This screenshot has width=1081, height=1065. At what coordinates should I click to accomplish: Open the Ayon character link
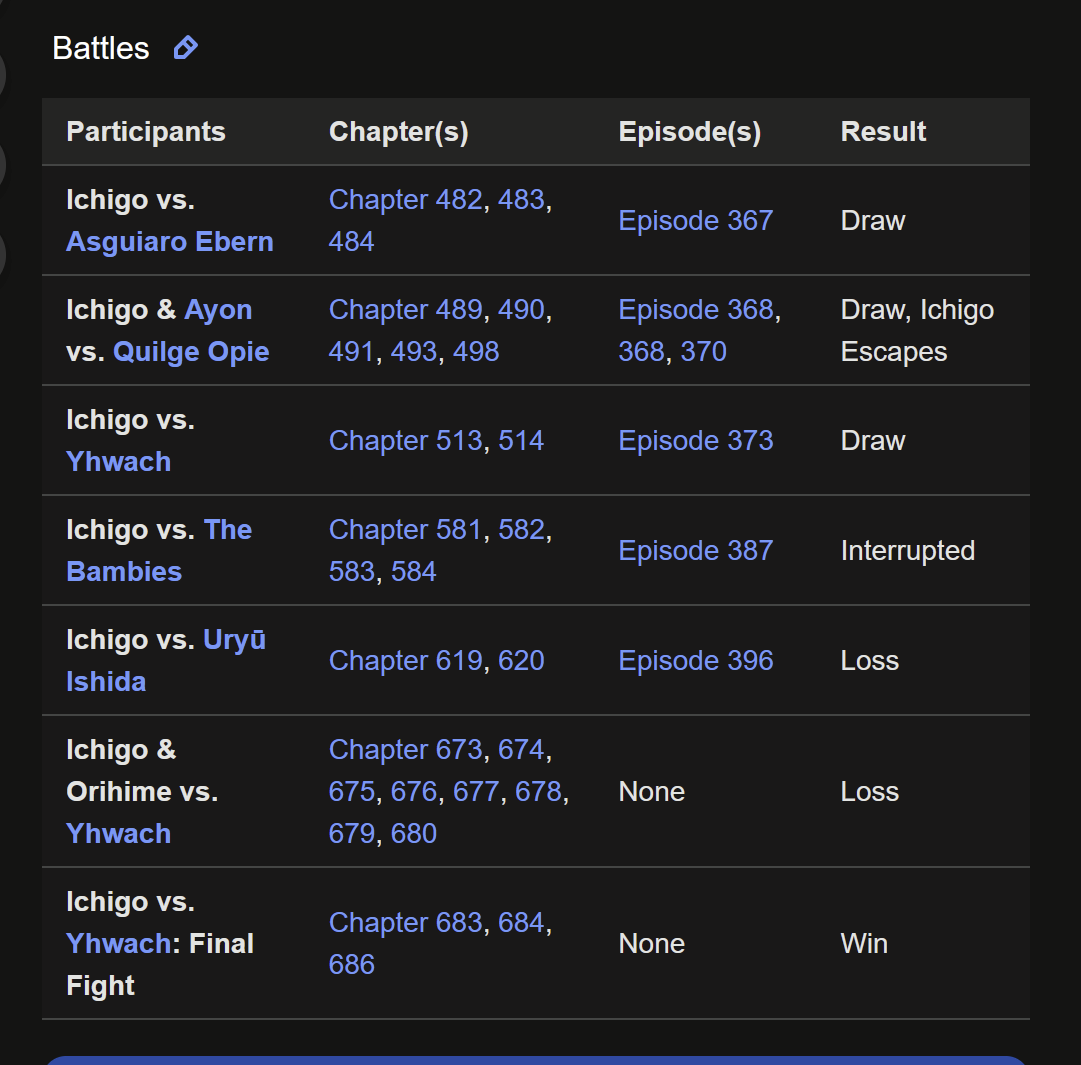[x=218, y=310]
